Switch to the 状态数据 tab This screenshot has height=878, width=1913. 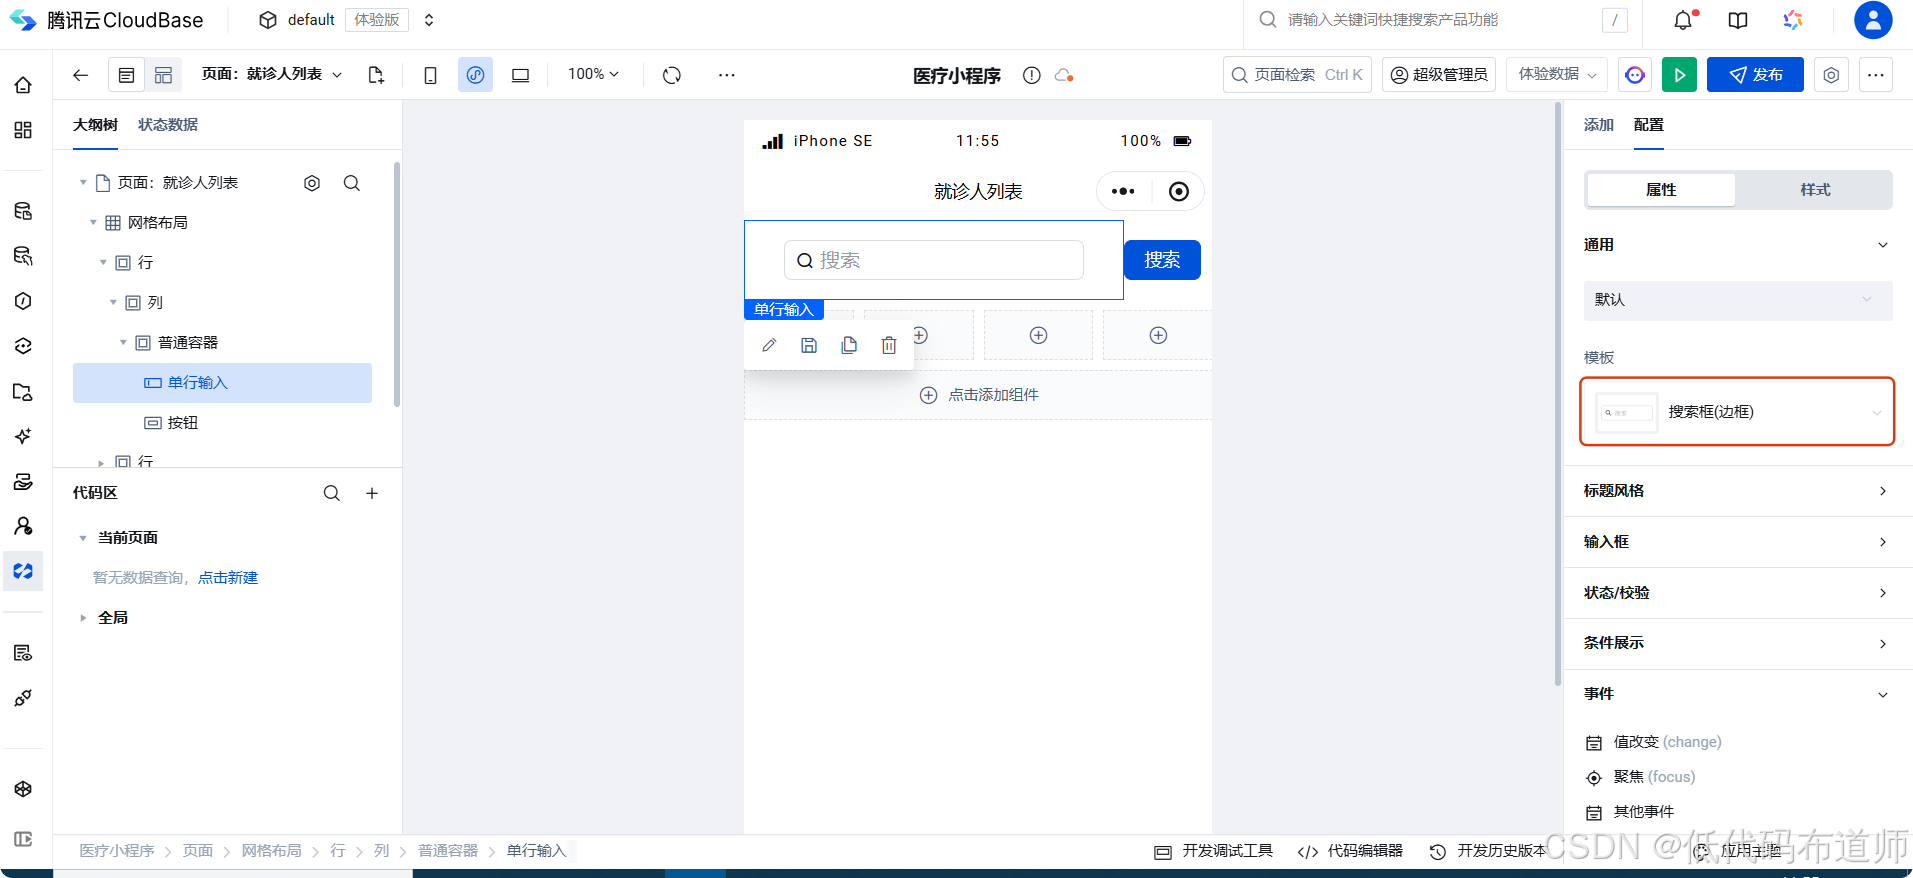click(x=168, y=125)
